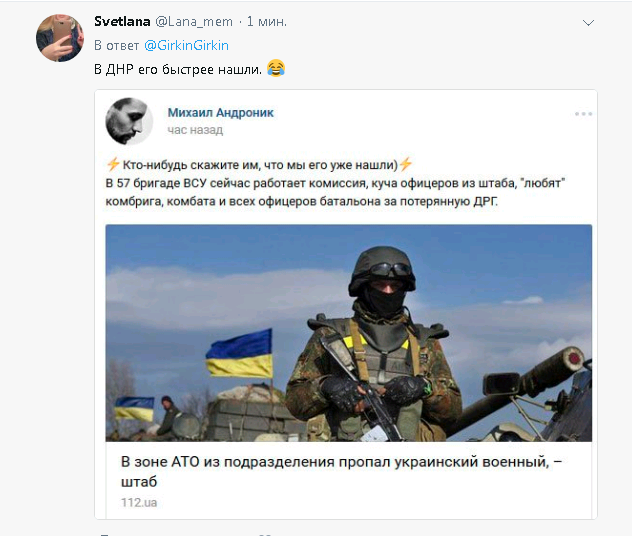
Task: Open article headline 'В зоне АТО...'
Action: 341,471
